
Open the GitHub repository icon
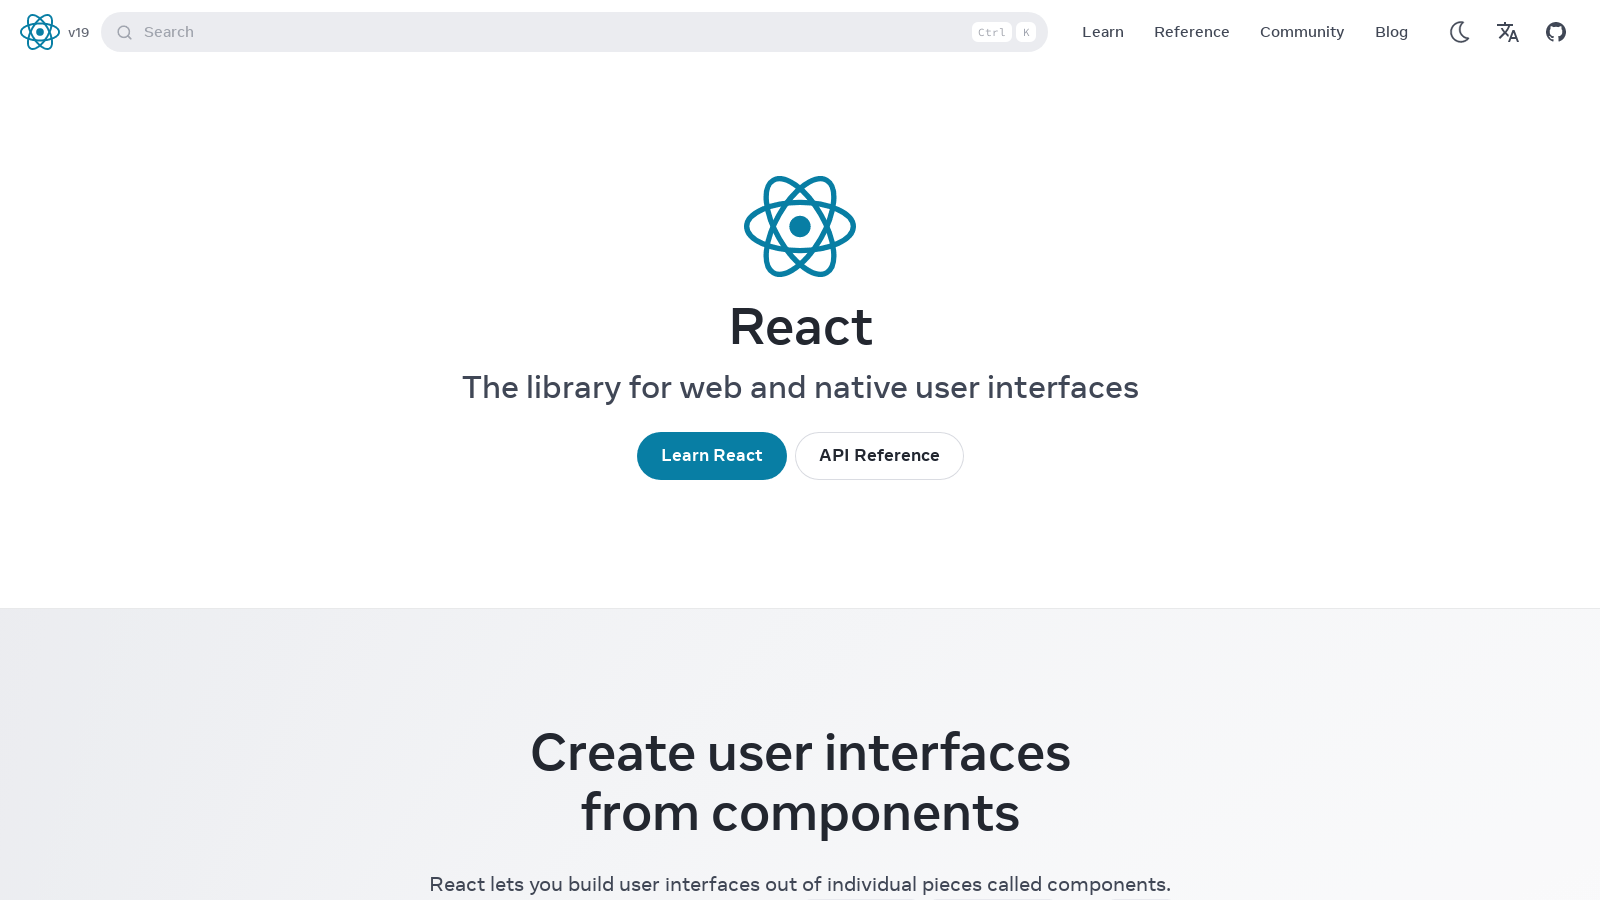point(1556,32)
